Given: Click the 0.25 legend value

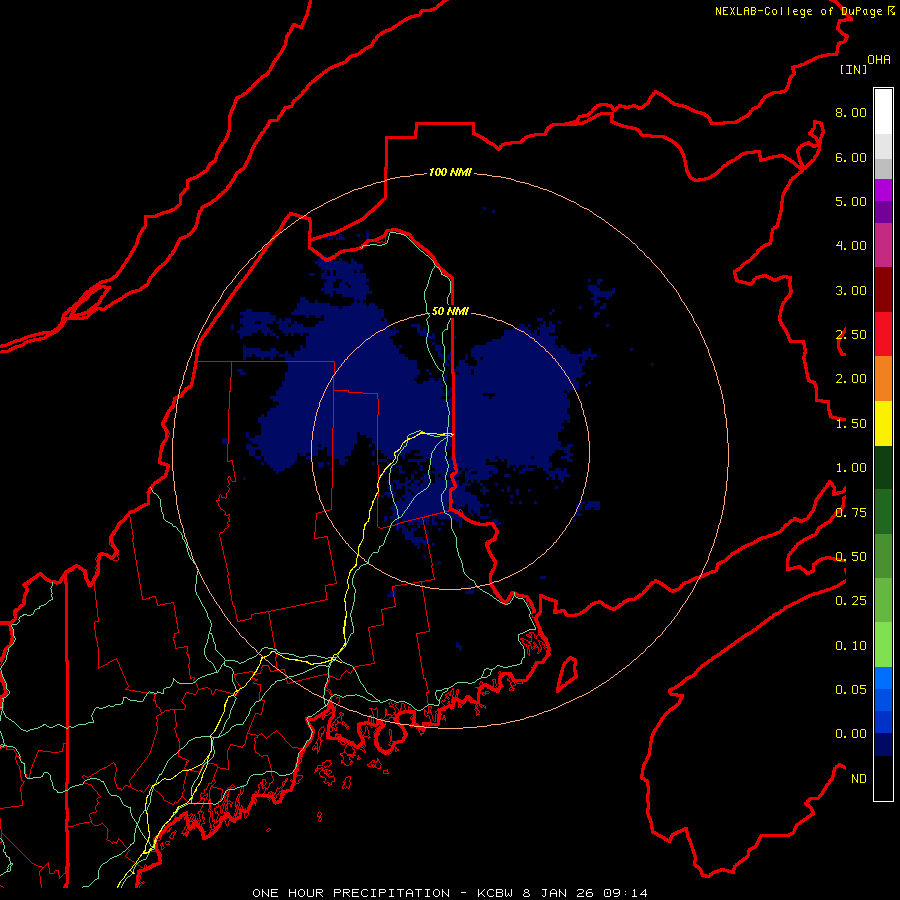Looking at the screenshot, I should (x=851, y=601).
